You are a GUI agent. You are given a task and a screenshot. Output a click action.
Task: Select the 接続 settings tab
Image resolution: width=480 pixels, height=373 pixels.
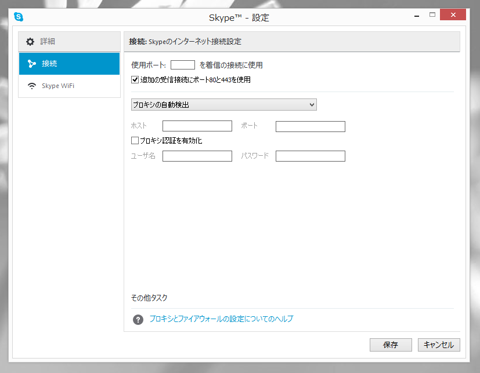pos(69,64)
